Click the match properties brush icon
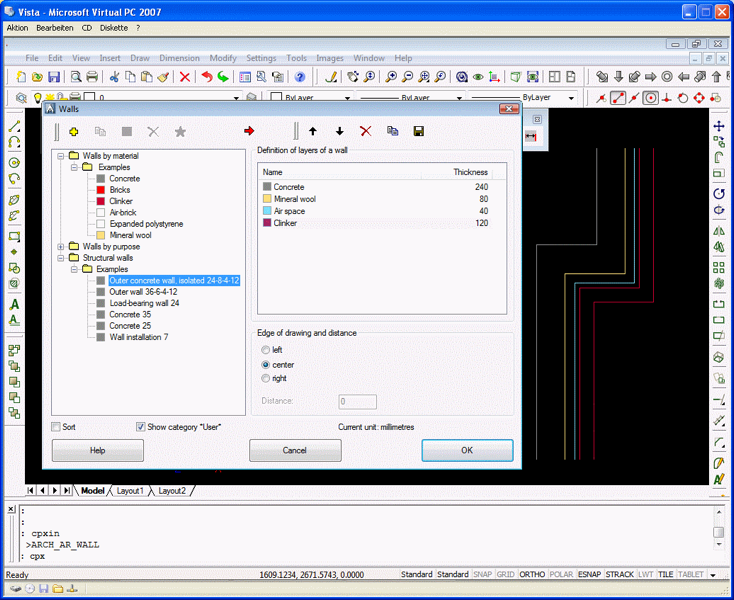This screenshot has width=734, height=600. [163, 77]
